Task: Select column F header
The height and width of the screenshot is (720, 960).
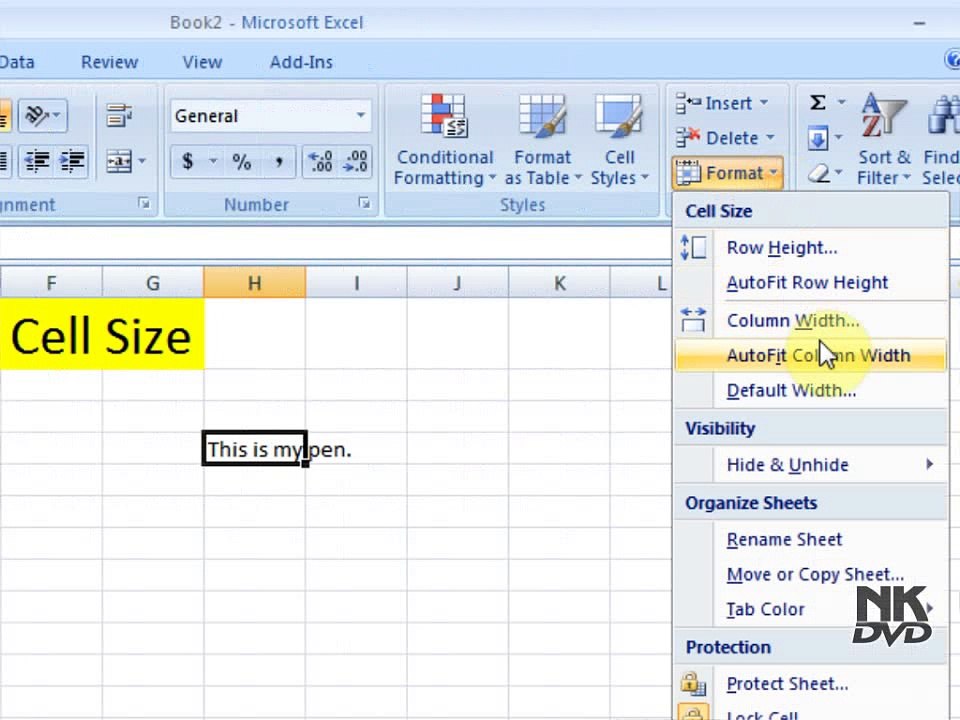Action: click(51, 283)
